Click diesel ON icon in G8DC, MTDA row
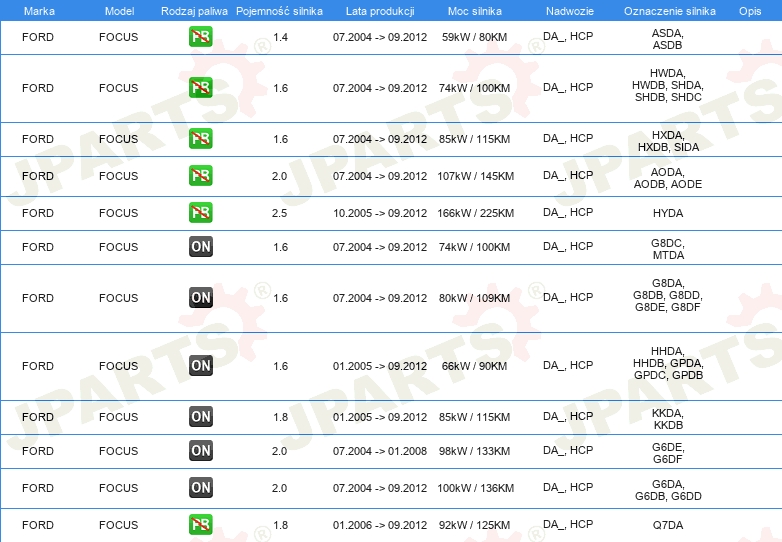This screenshot has width=782, height=542. (200, 246)
